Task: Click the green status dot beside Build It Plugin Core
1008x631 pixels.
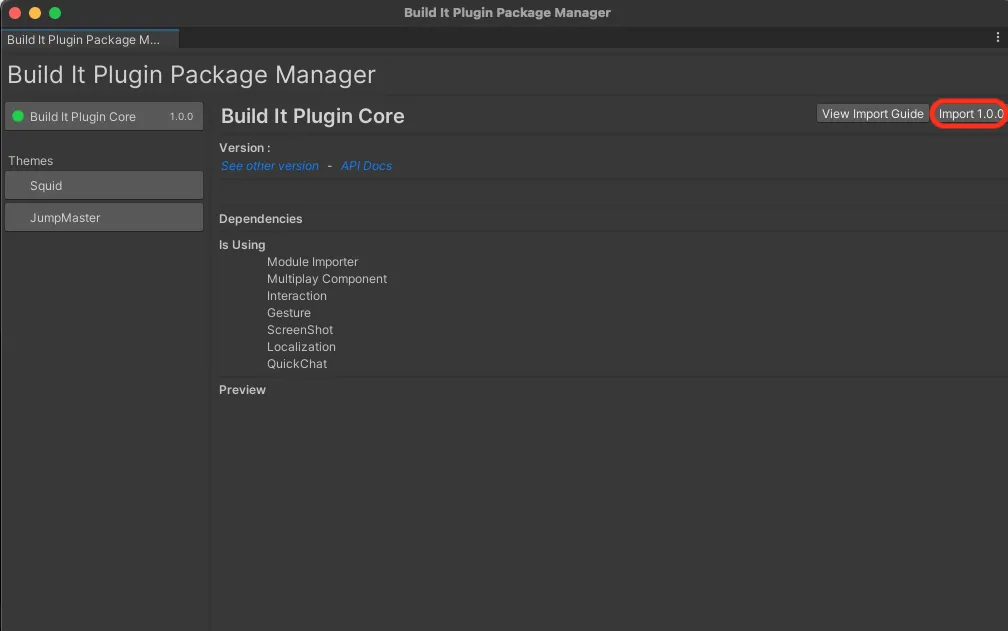Action: [x=18, y=116]
